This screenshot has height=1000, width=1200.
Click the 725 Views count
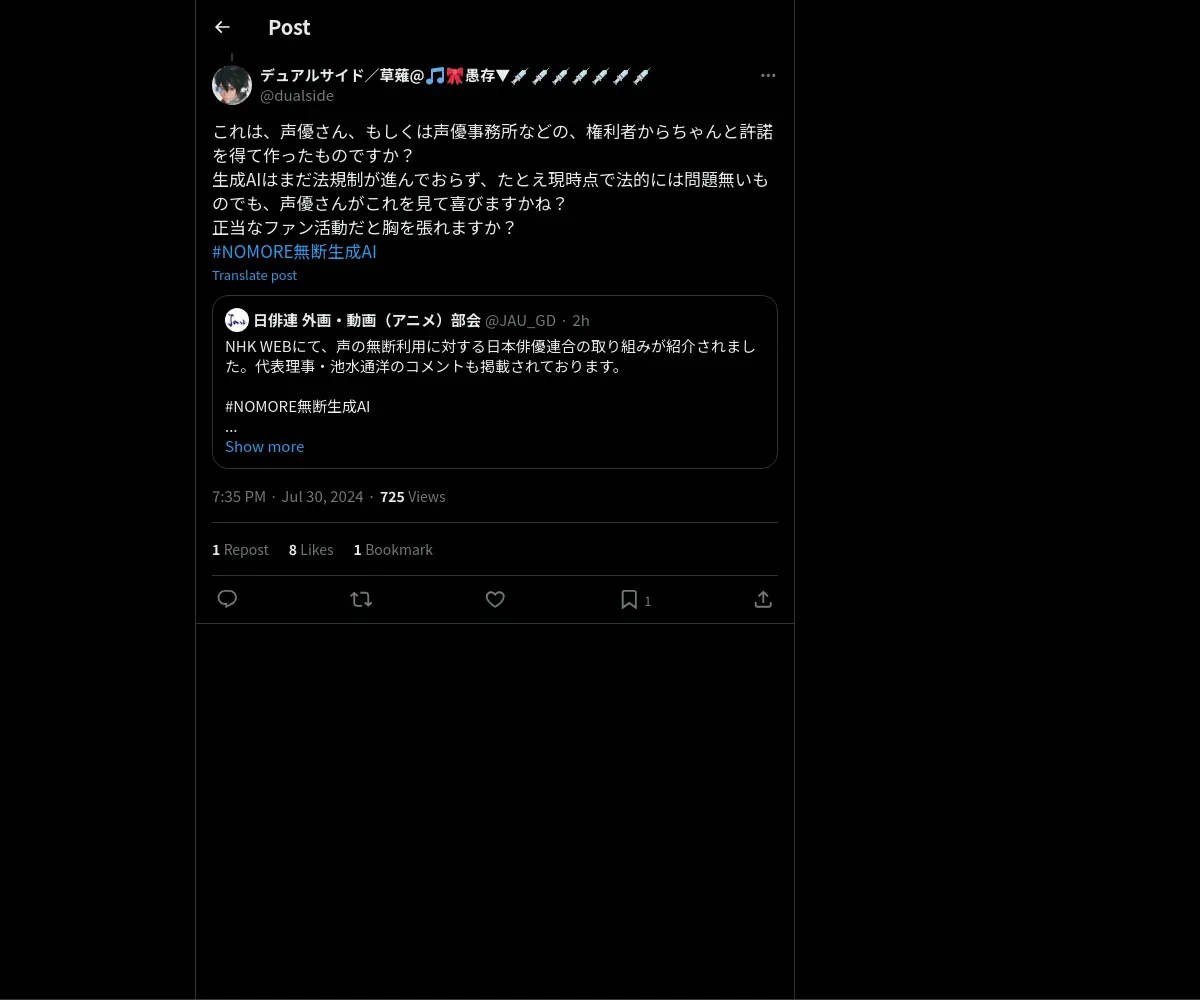coord(413,497)
